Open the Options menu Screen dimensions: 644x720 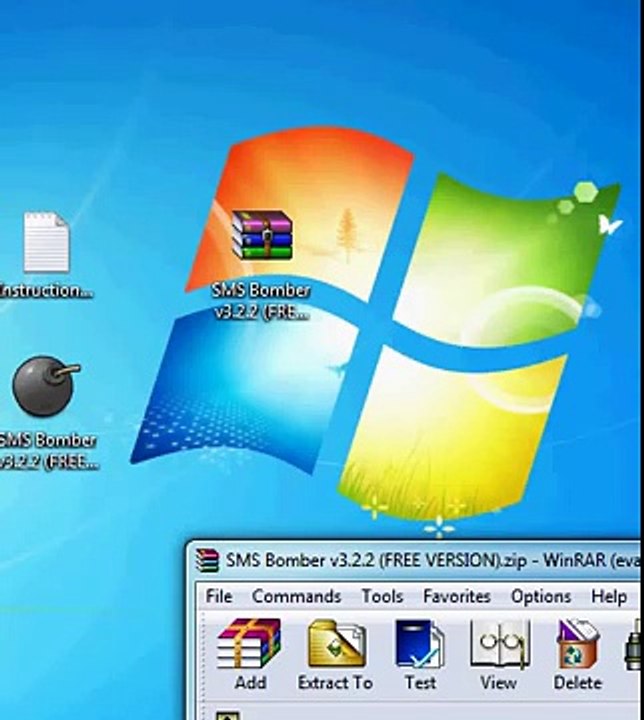click(541, 596)
